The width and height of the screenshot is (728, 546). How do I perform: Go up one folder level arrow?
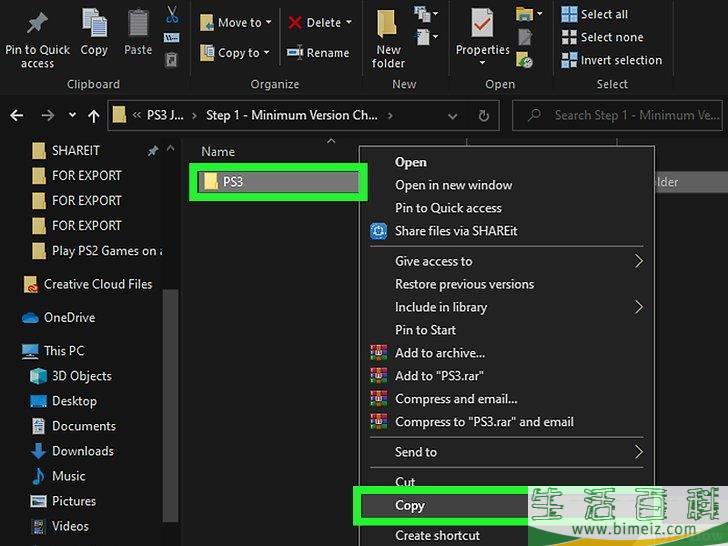[x=94, y=116]
